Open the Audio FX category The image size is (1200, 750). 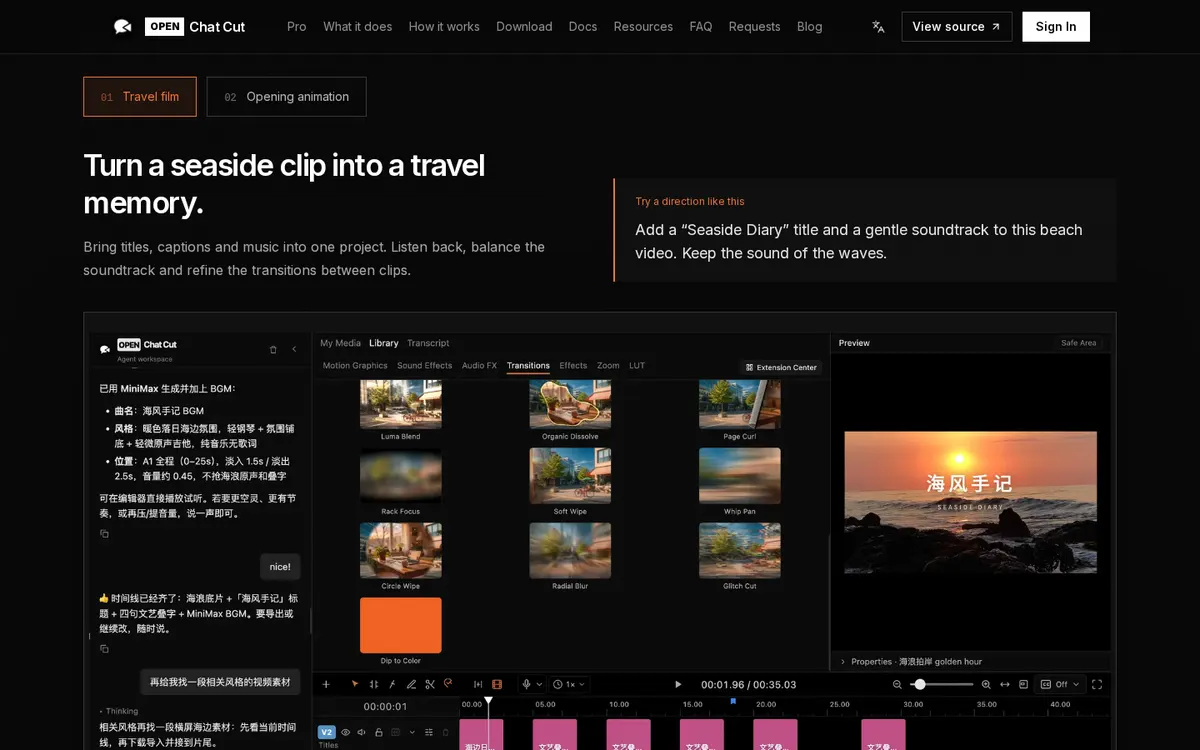[x=479, y=365]
